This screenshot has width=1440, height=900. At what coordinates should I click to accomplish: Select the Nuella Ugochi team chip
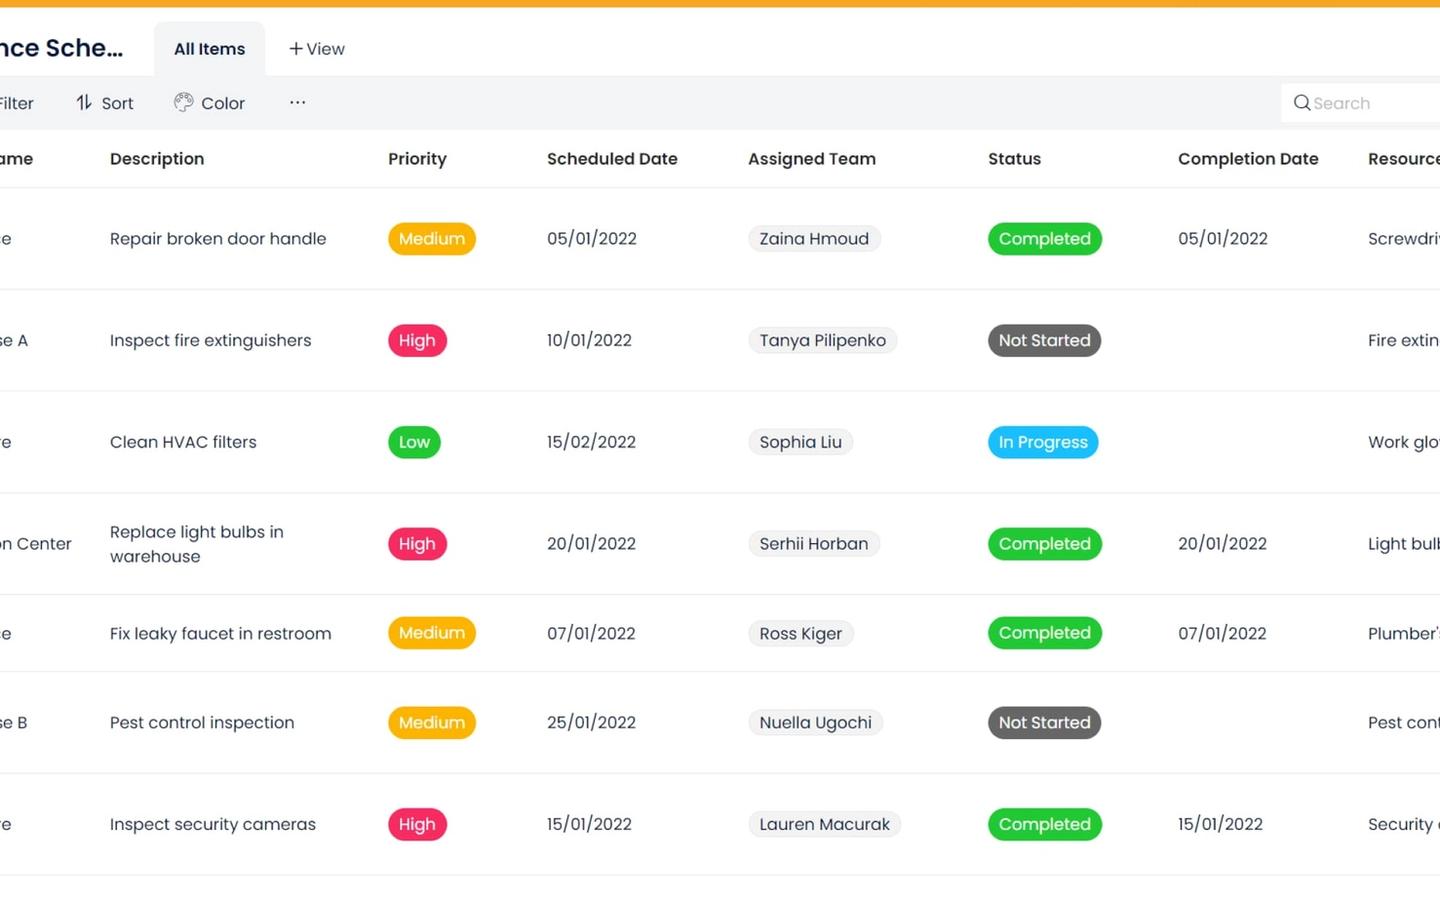click(x=815, y=723)
